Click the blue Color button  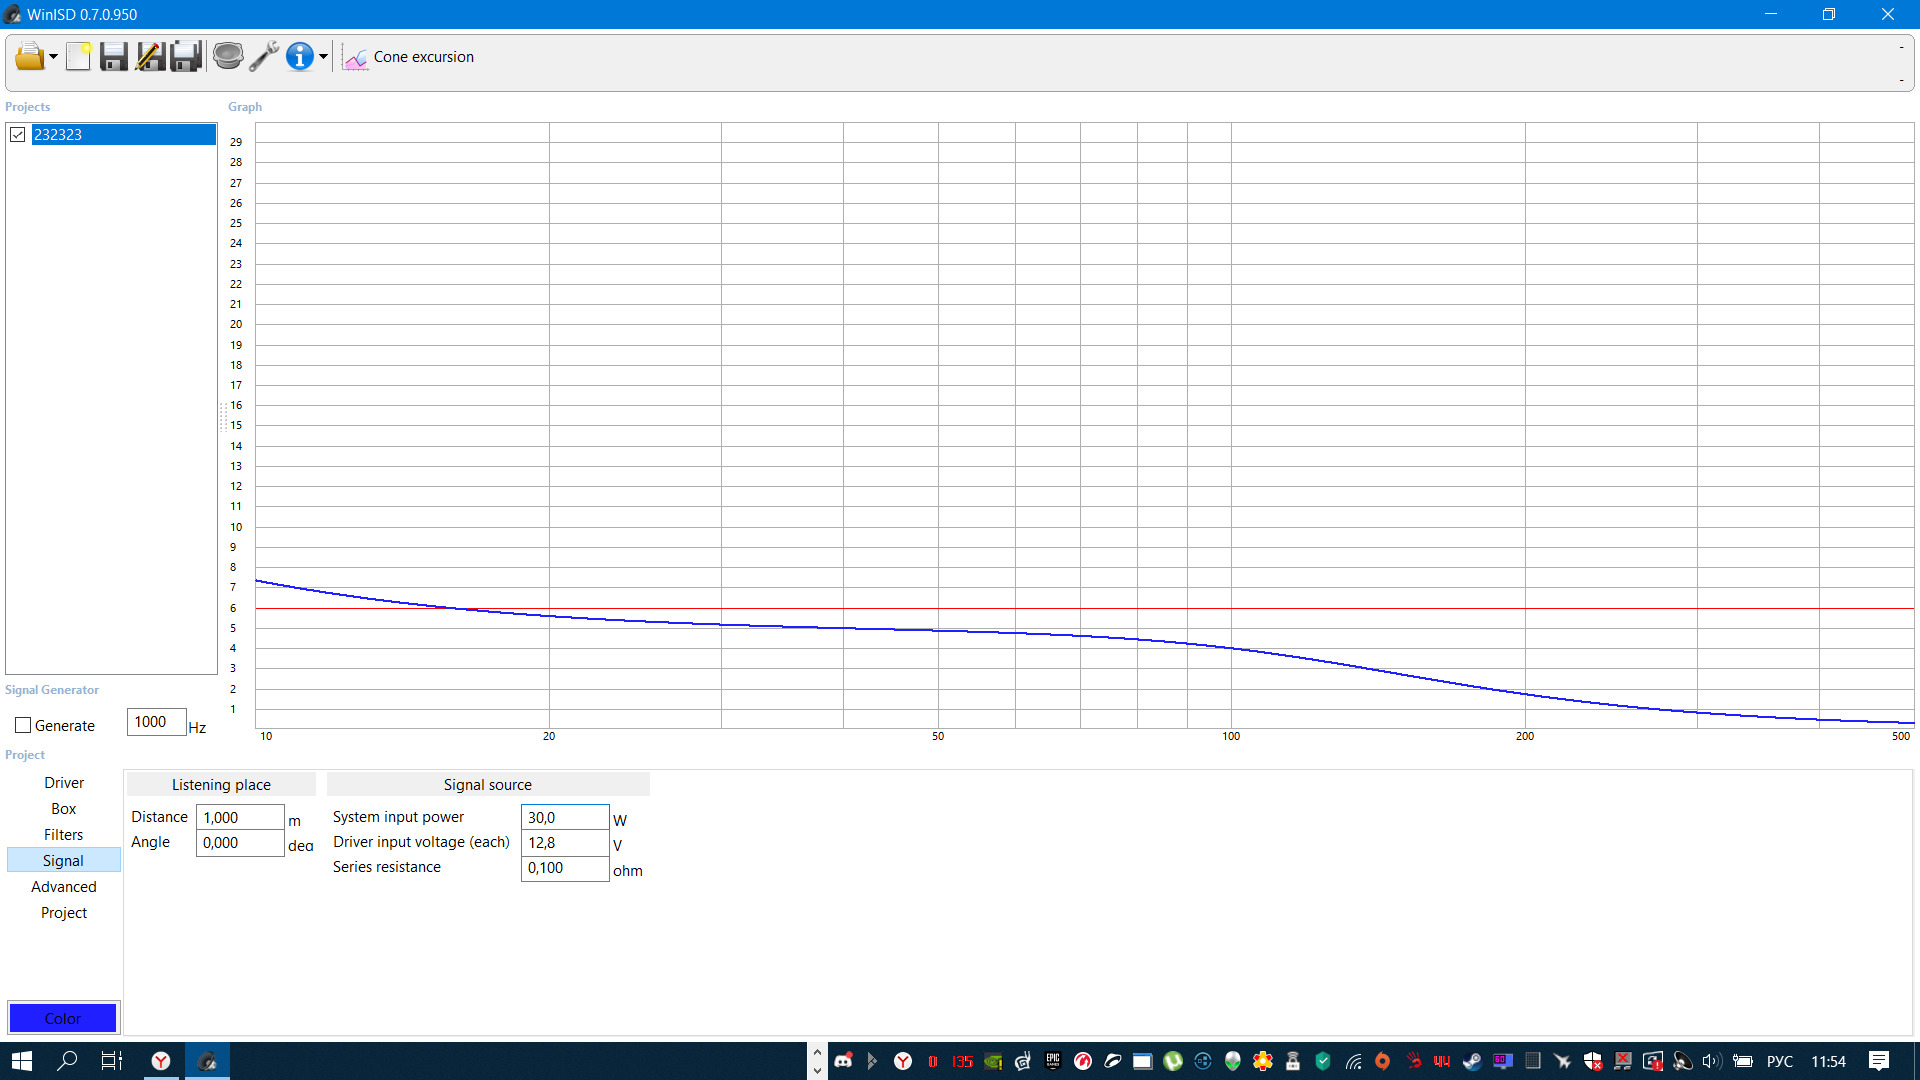(63, 1018)
